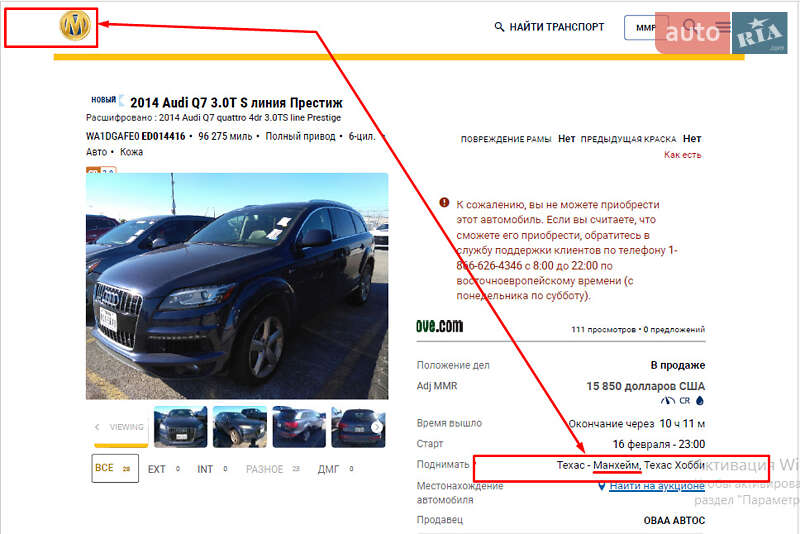
Task: Advance thumbnails with the right arrow
Action: pyautogui.click(x=377, y=427)
